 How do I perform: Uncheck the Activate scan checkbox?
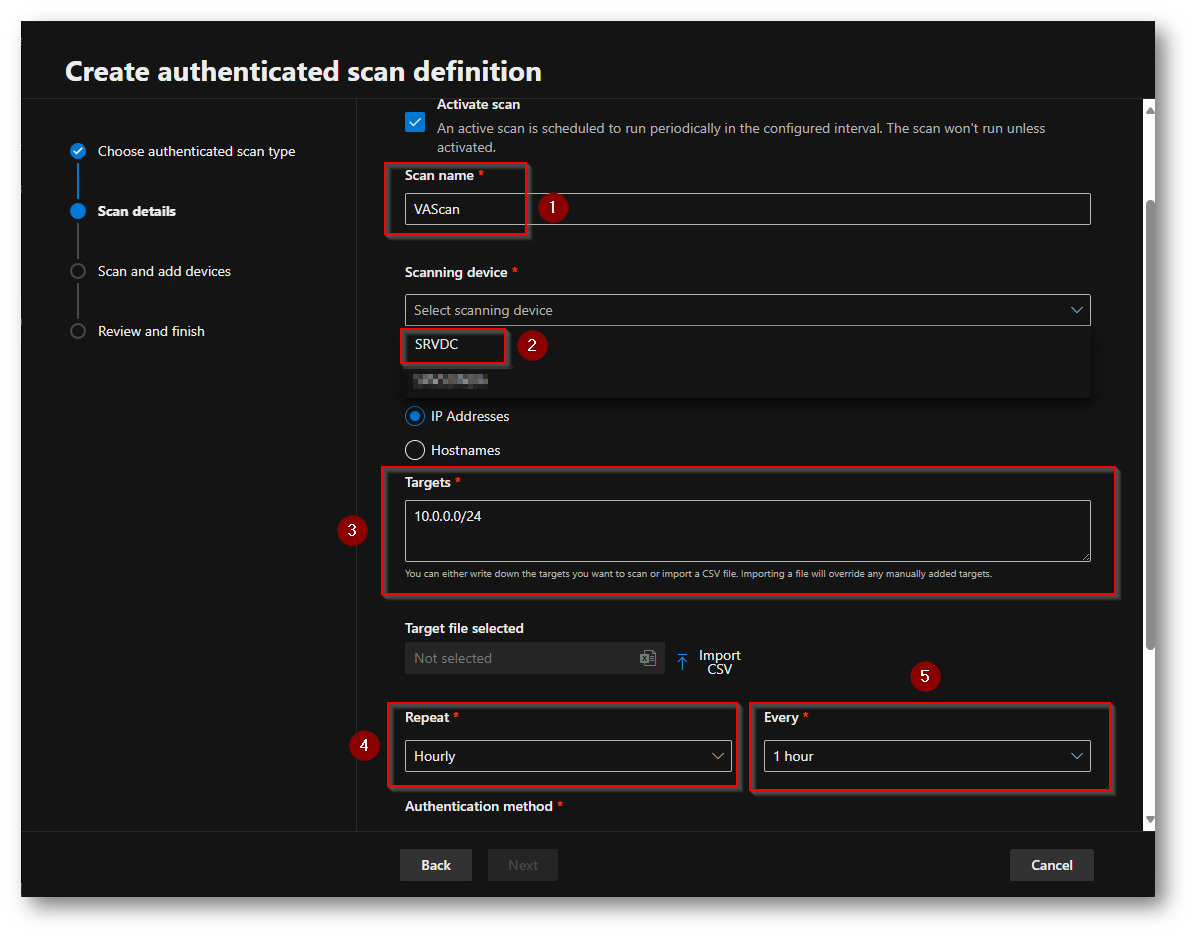[415, 122]
